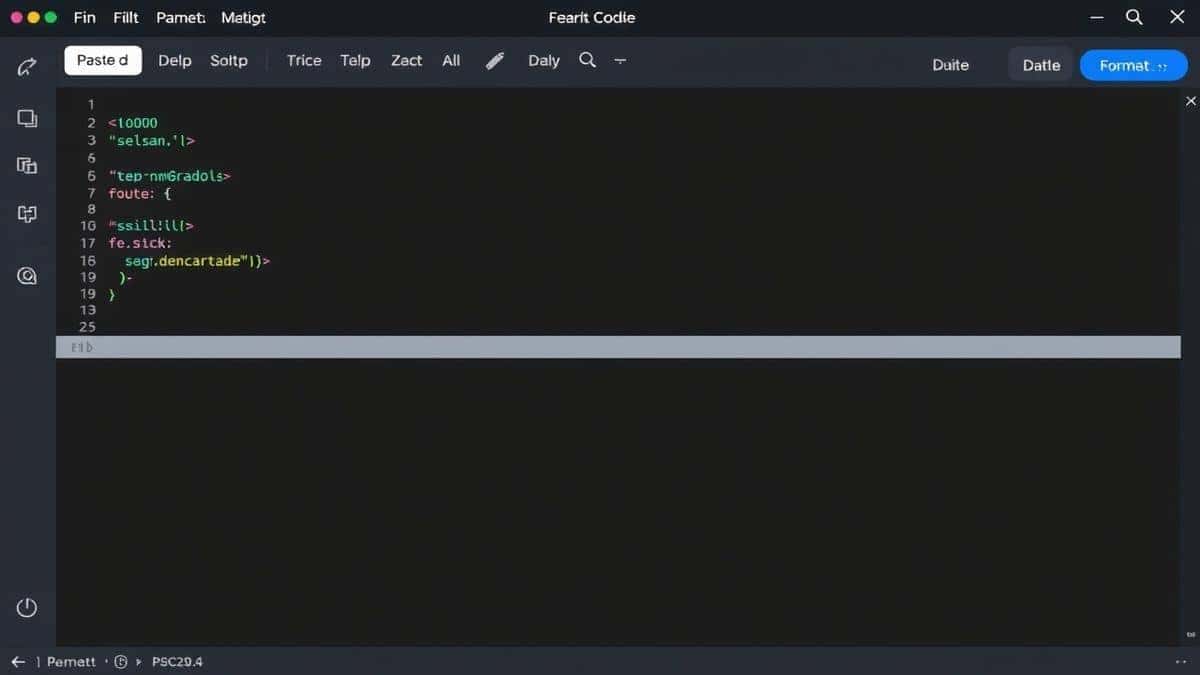This screenshot has height=675, width=1200.
Task: Toggle the Daly option in the toolbar
Action: [x=543, y=60]
